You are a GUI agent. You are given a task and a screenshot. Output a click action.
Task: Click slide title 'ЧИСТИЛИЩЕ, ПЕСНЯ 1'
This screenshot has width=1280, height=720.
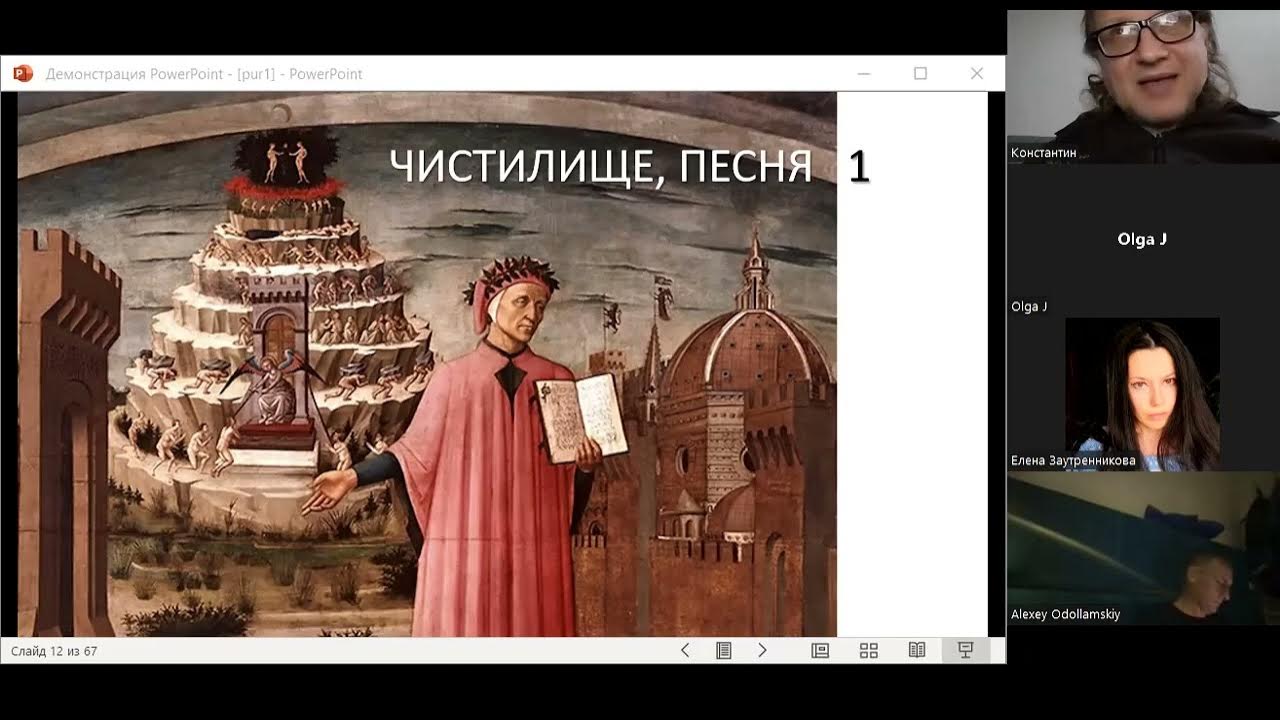[x=629, y=166]
